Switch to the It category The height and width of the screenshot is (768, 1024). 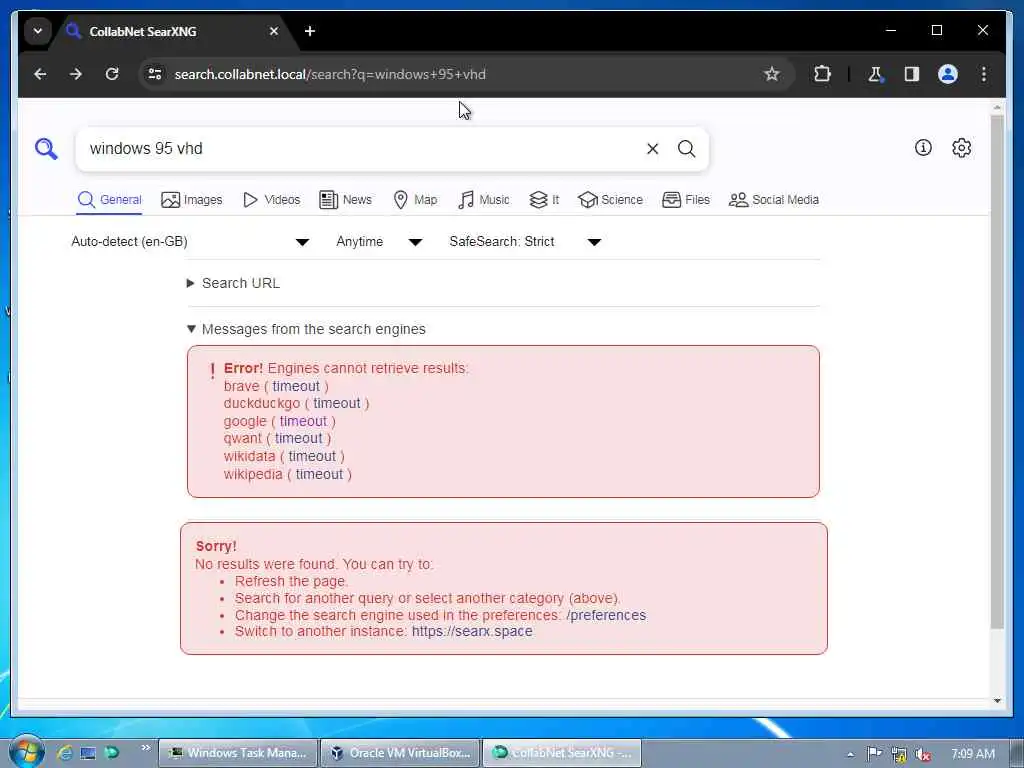pyautogui.click(x=544, y=200)
